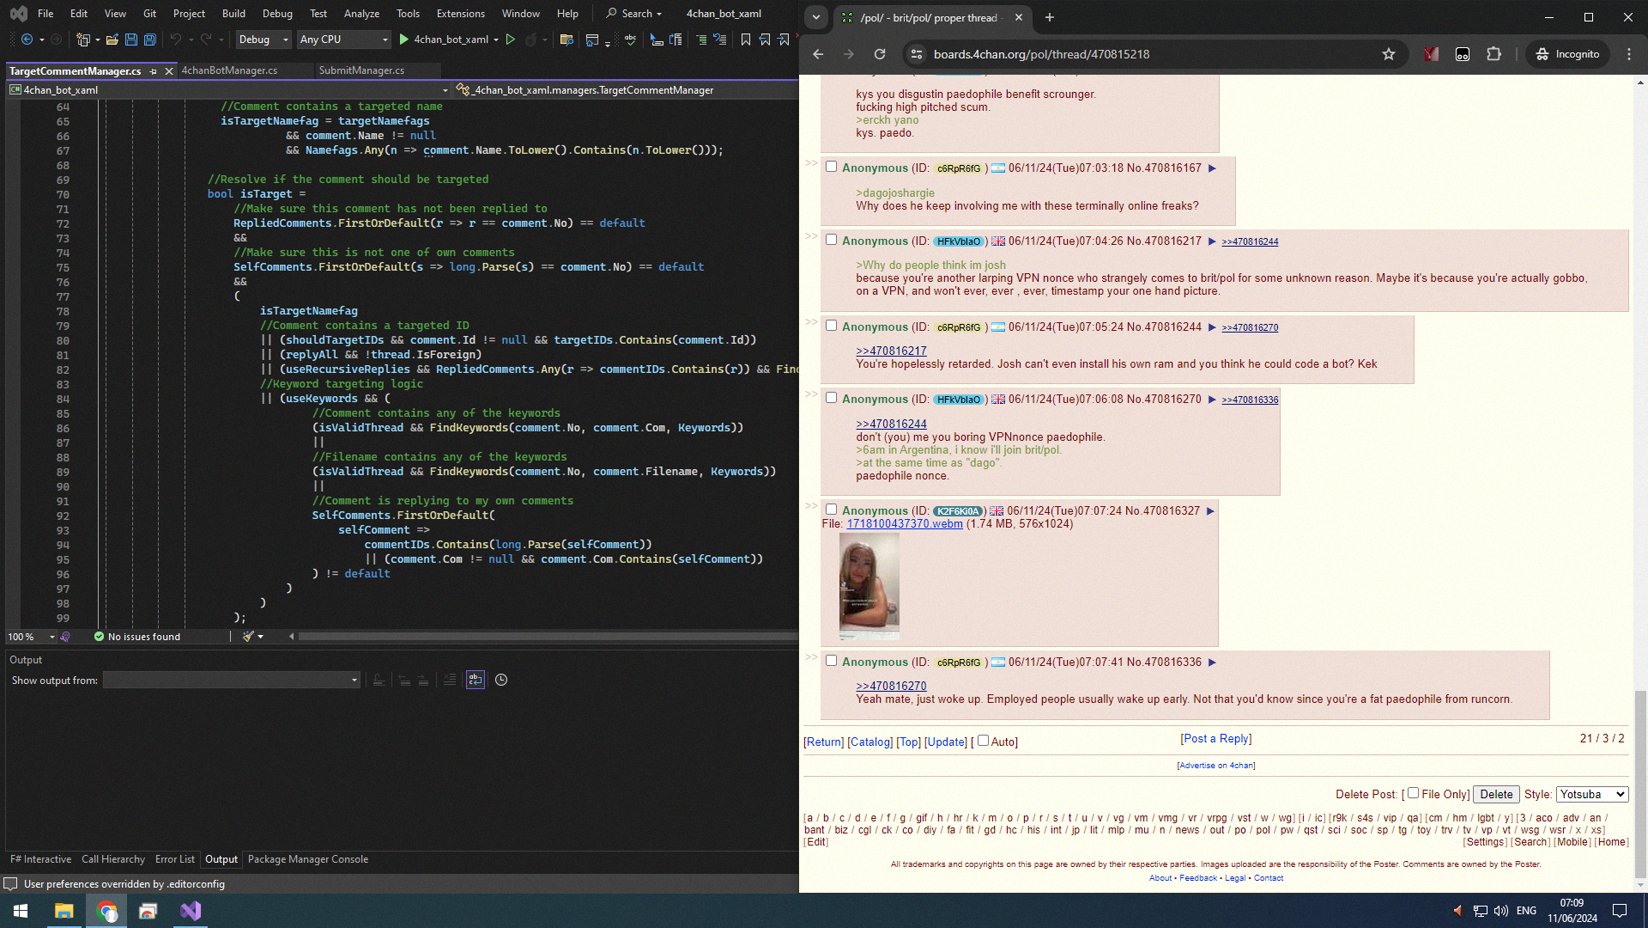Image resolution: width=1648 pixels, height=928 pixels.
Task: Open Chrome three-dot menu
Action: pyautogui.click(x=1629, y=54)
